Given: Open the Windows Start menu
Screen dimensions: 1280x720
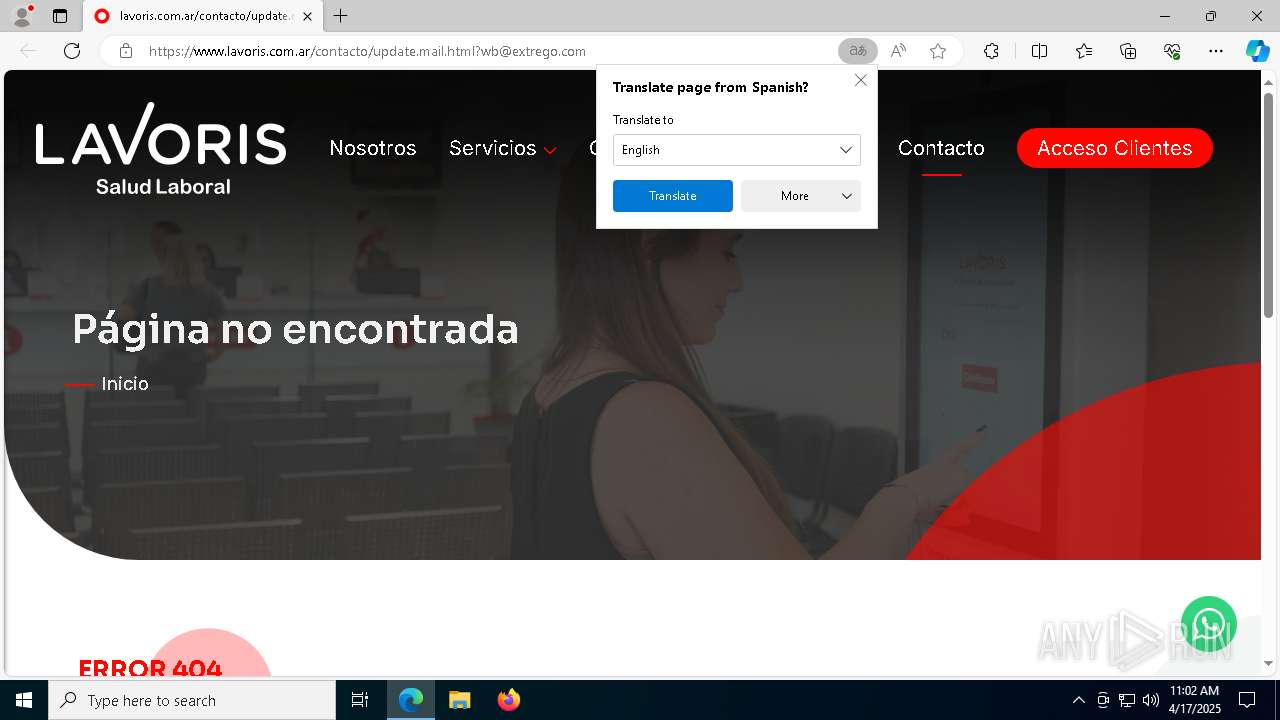Looking at the screenshot, I should pyautogui.click(x=24, y=700).
